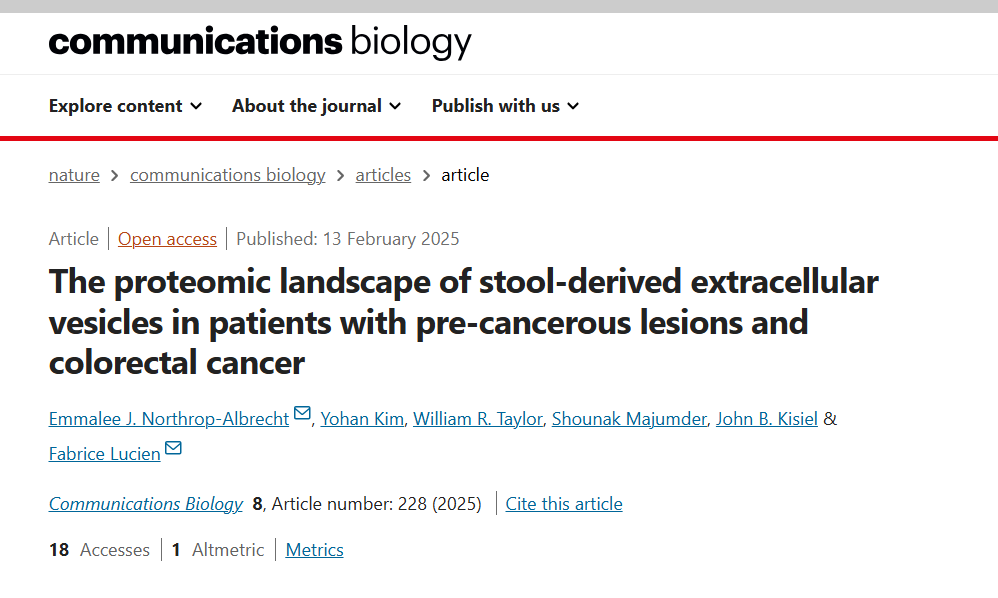Click the email icon beside Emmalee J. Northrop-Albrecht
The width and height of the screenshot is (998, 598).
coord(302,414)
